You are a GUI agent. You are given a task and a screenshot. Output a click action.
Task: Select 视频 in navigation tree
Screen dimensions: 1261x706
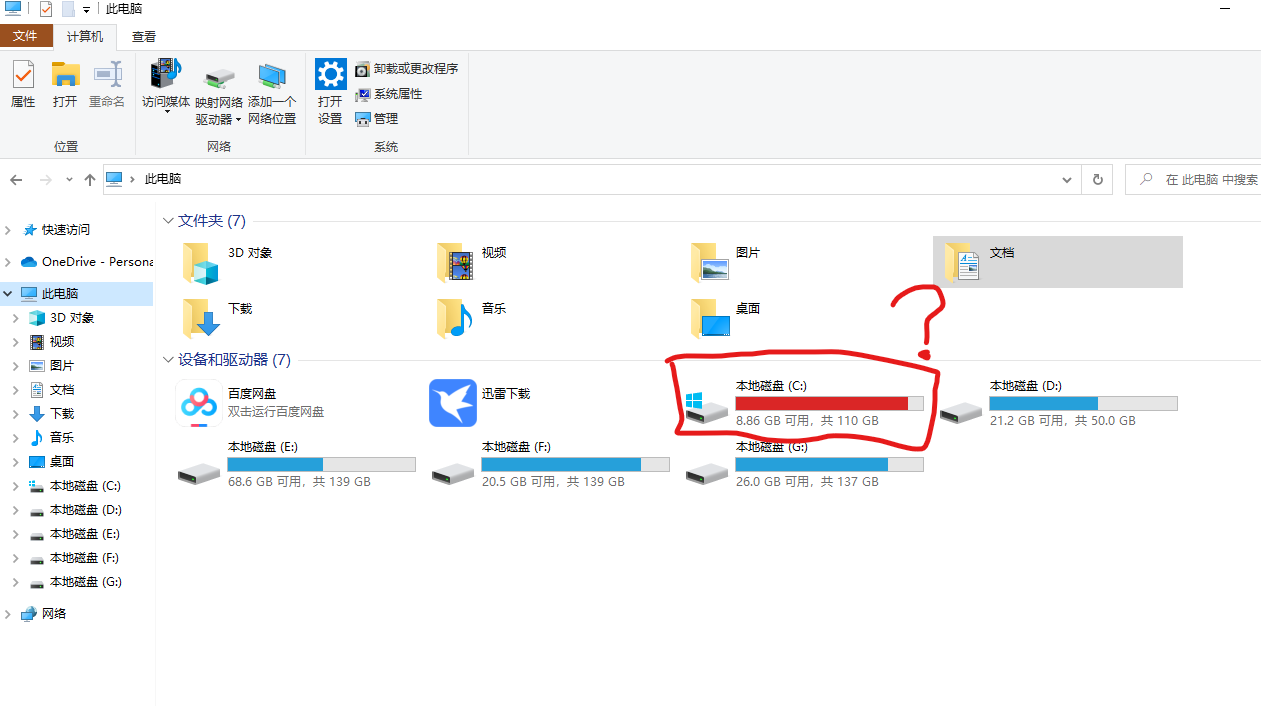52,342
